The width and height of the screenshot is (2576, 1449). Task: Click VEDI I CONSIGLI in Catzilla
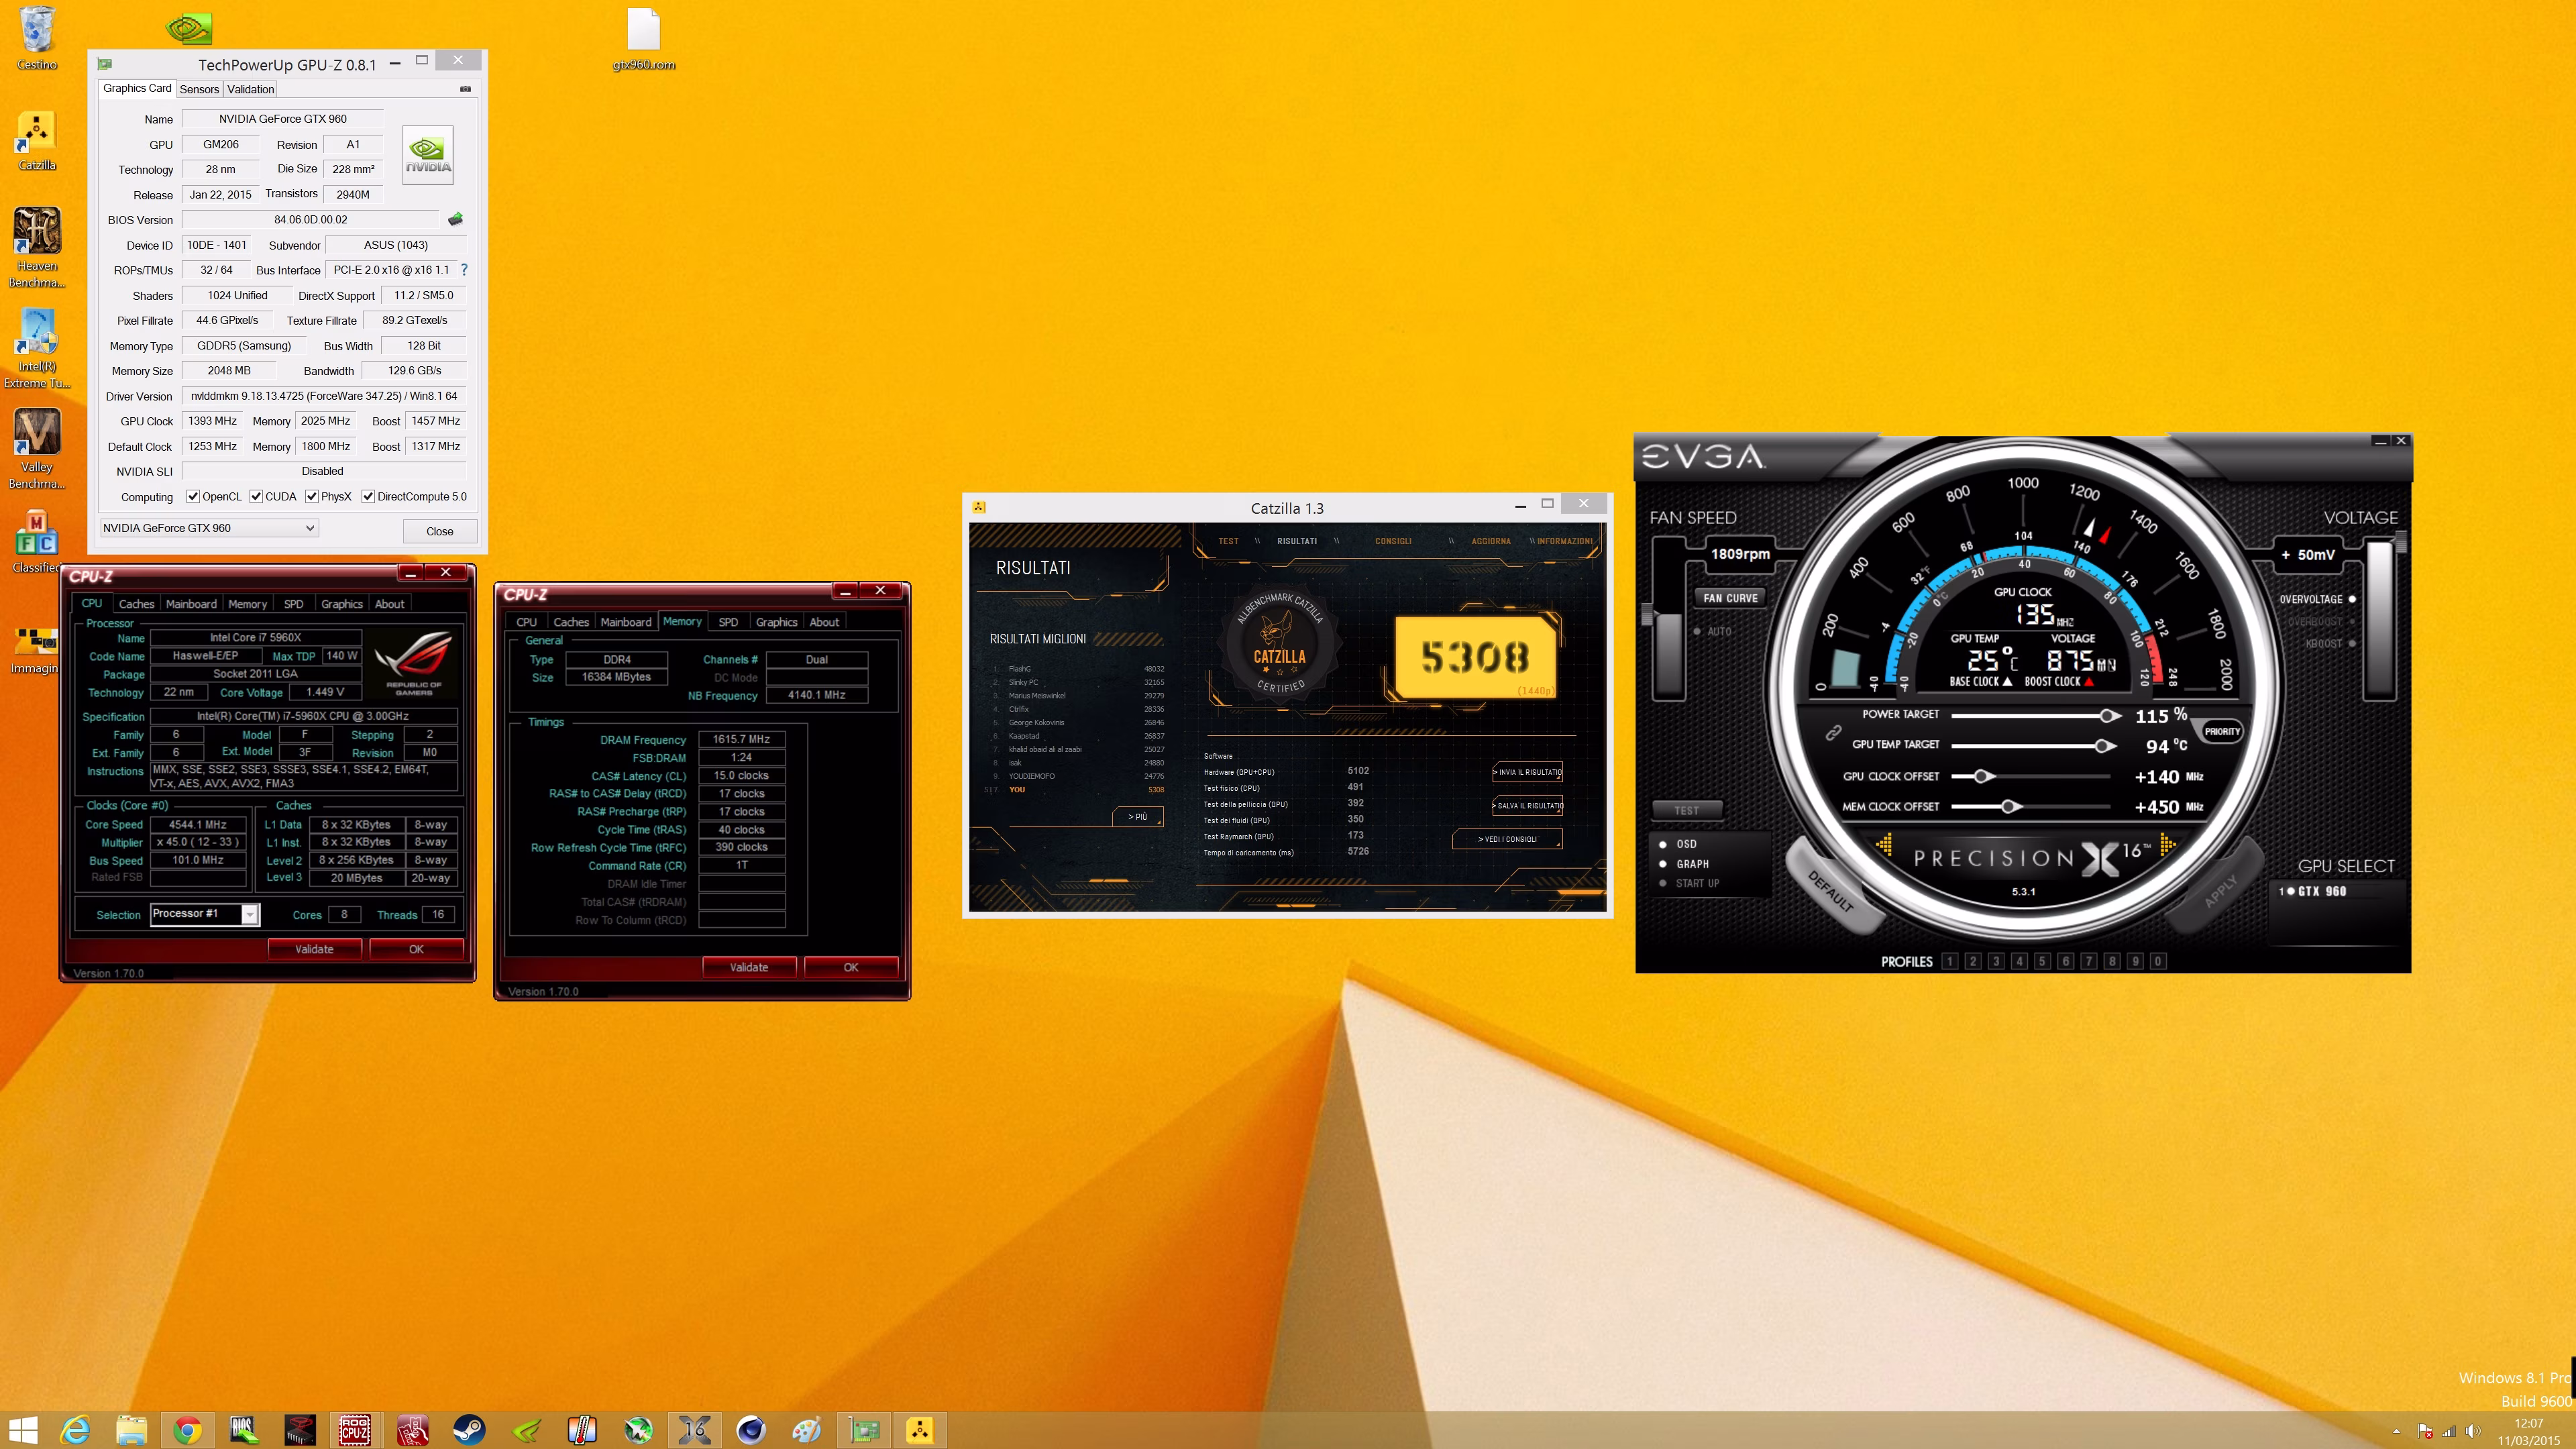tap(1507, 839)
